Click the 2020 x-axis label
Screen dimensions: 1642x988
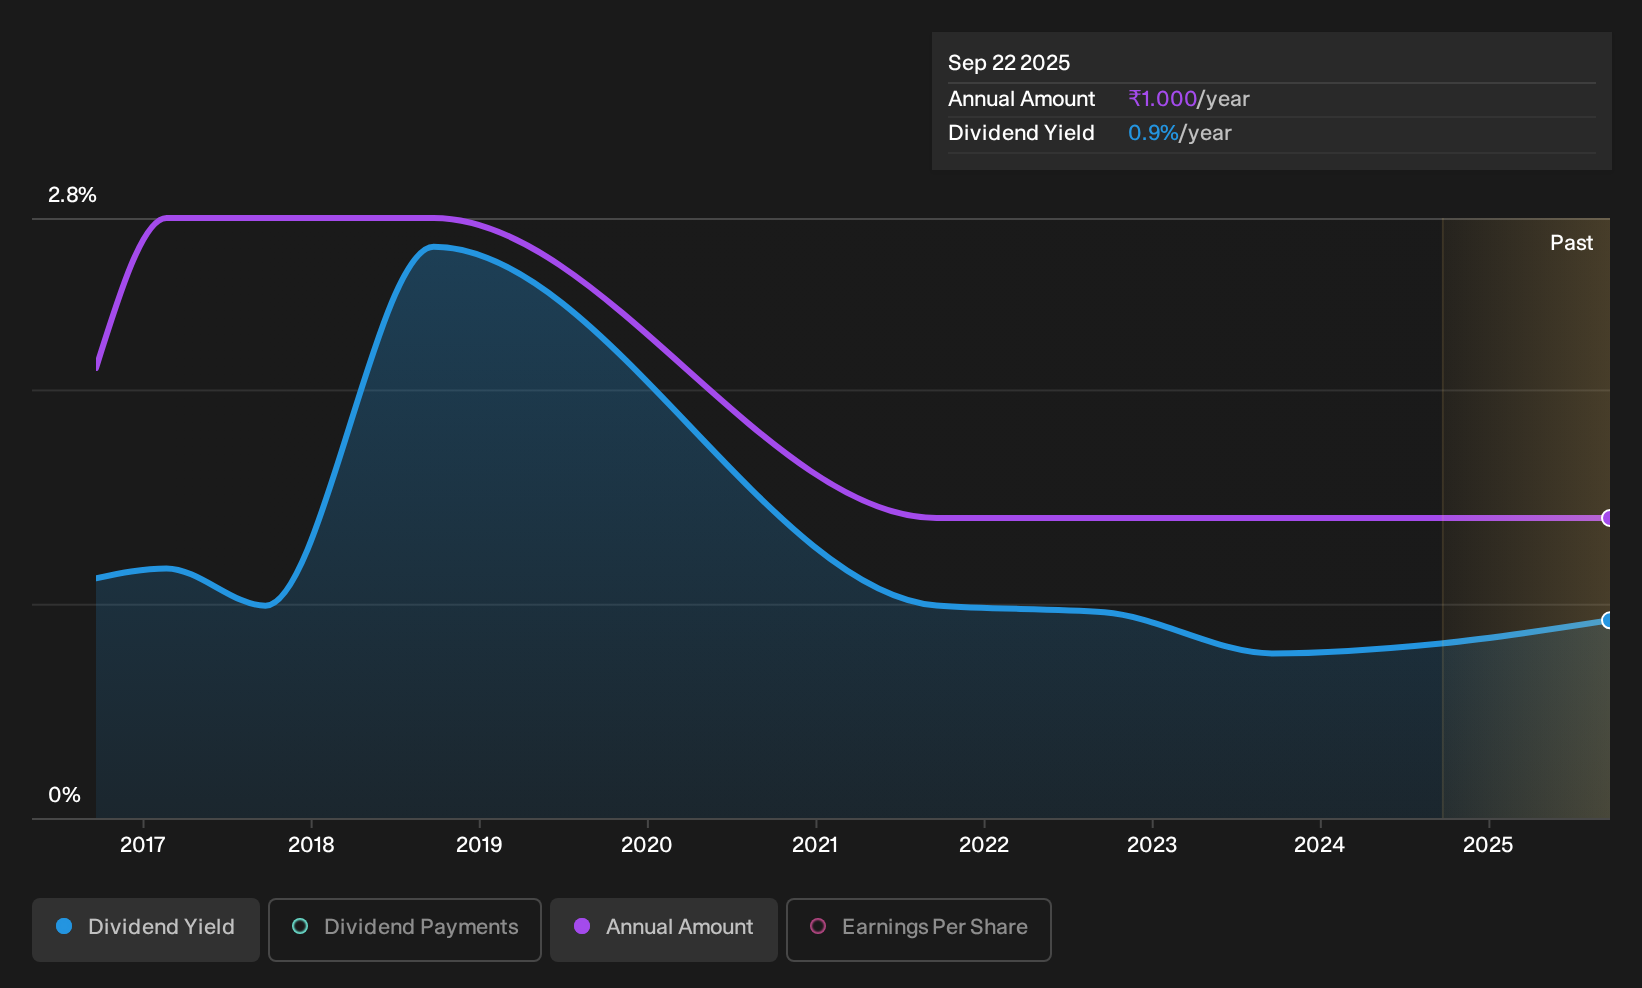[x=647, y=845]
